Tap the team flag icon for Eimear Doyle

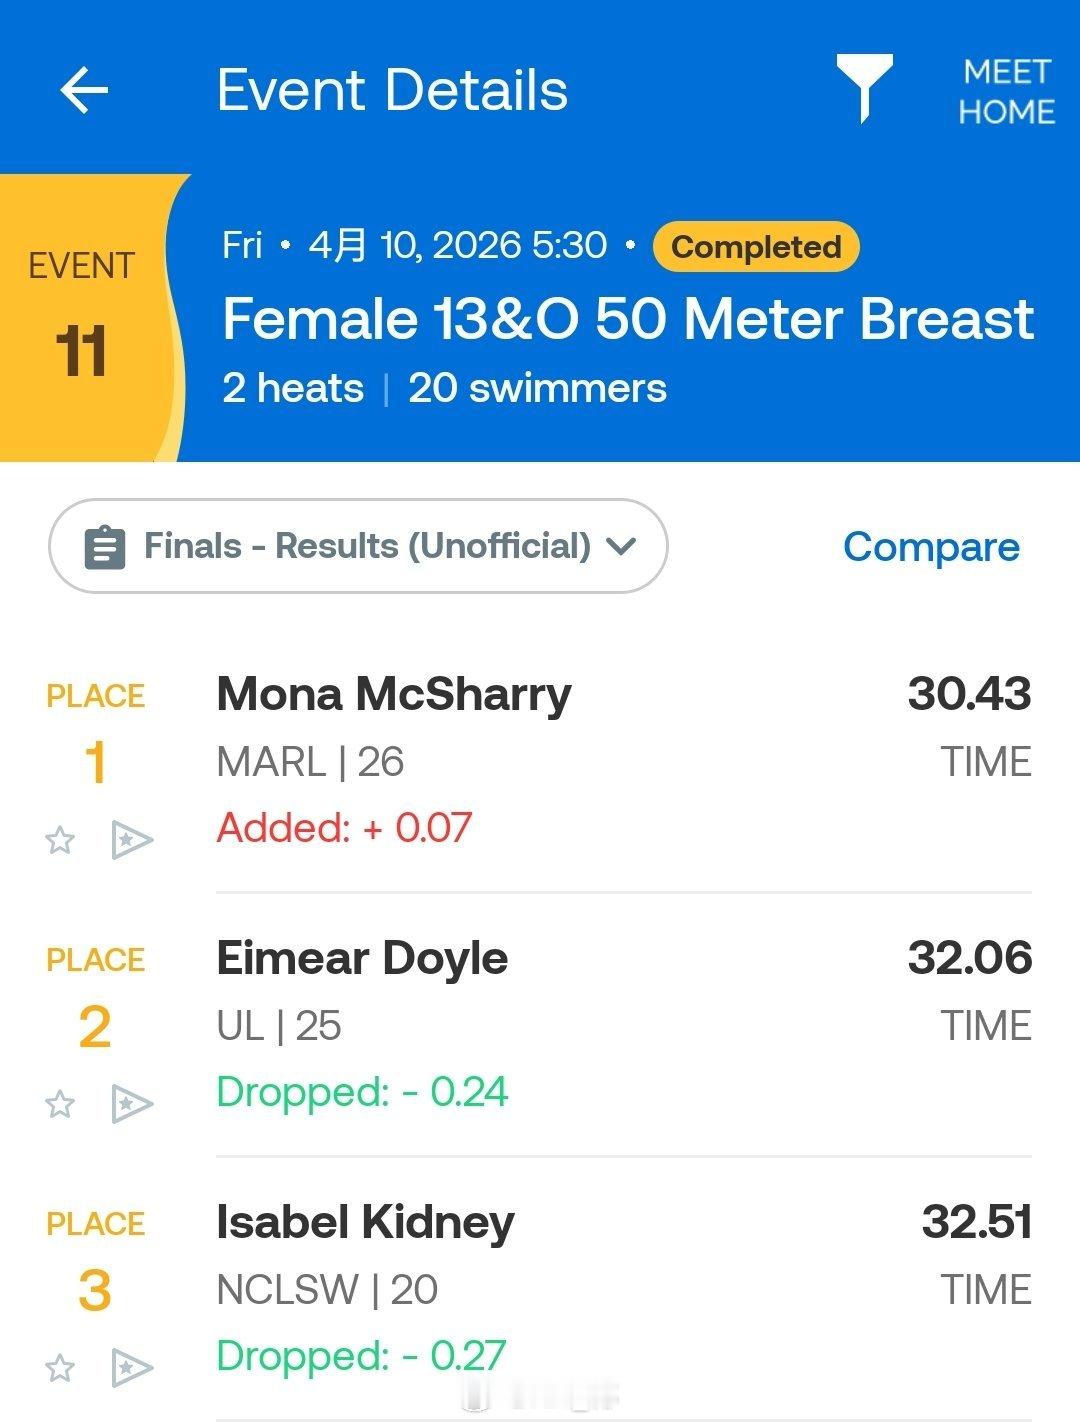(131, 1104)
